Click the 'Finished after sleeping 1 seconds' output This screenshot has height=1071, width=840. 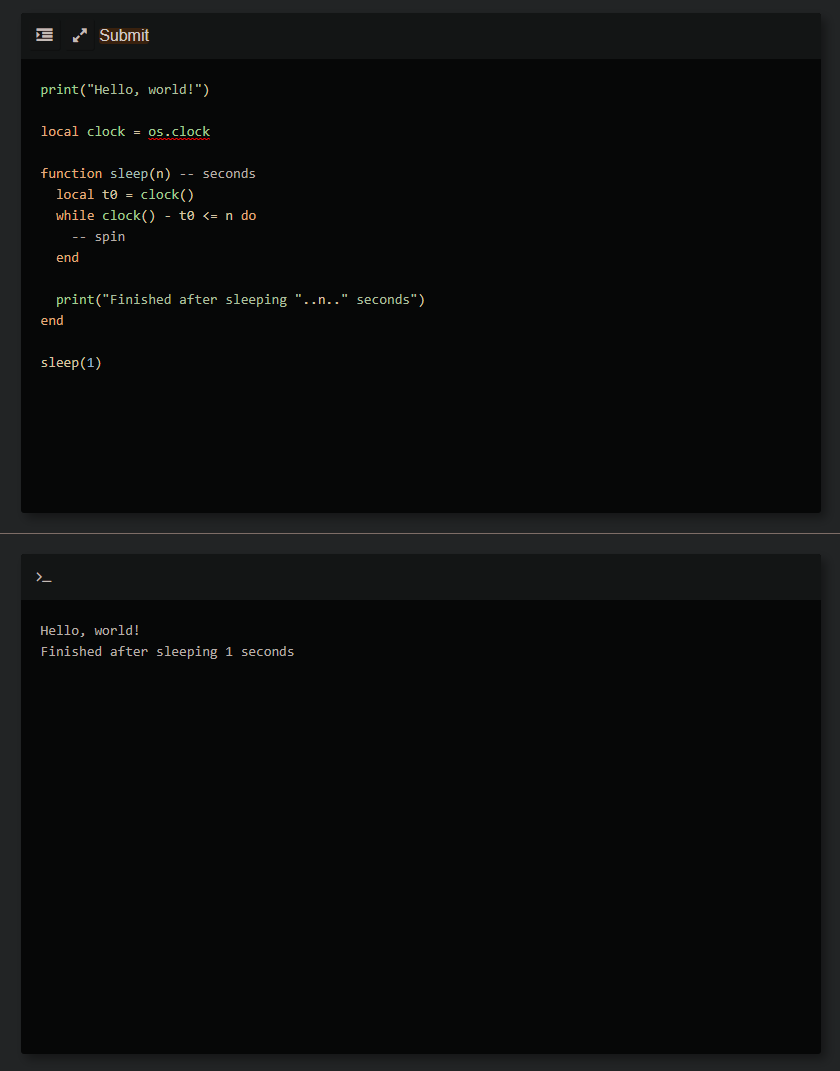(x=167, y=652)
